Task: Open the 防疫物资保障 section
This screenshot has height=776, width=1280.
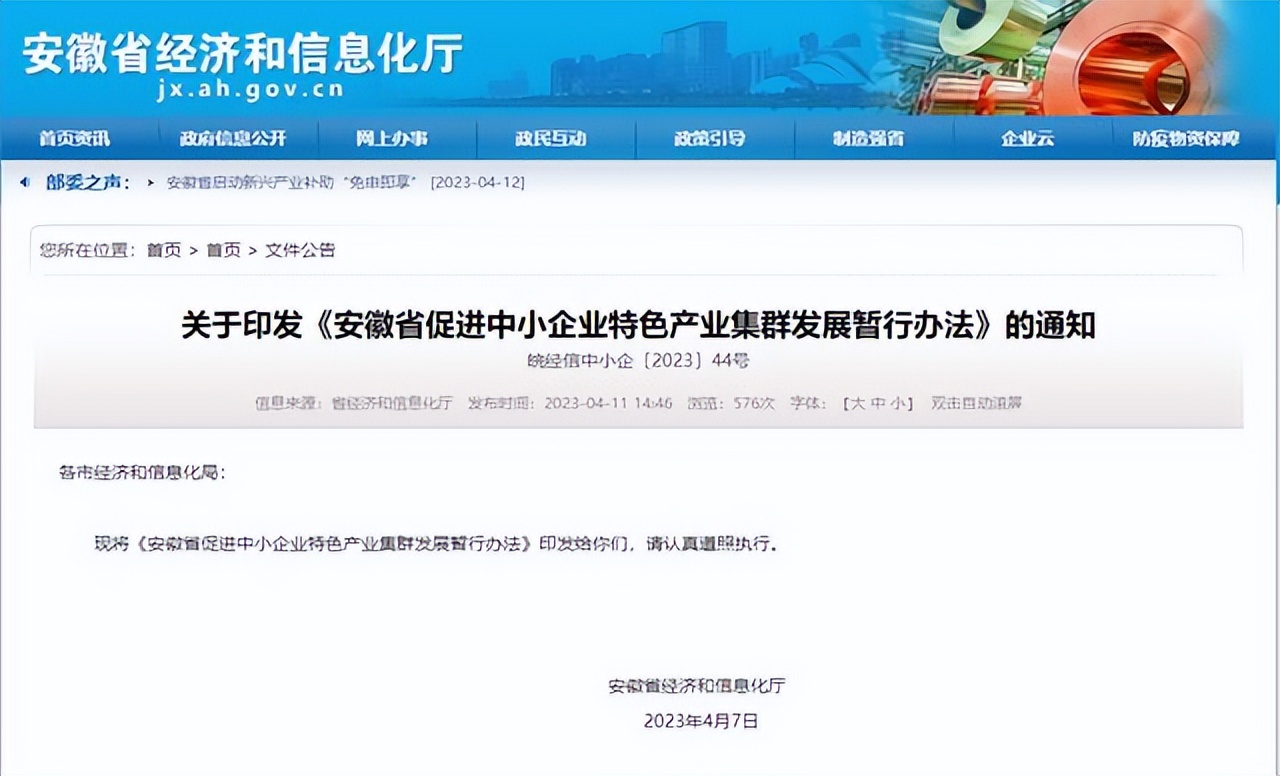Action: click(1185, 139)
